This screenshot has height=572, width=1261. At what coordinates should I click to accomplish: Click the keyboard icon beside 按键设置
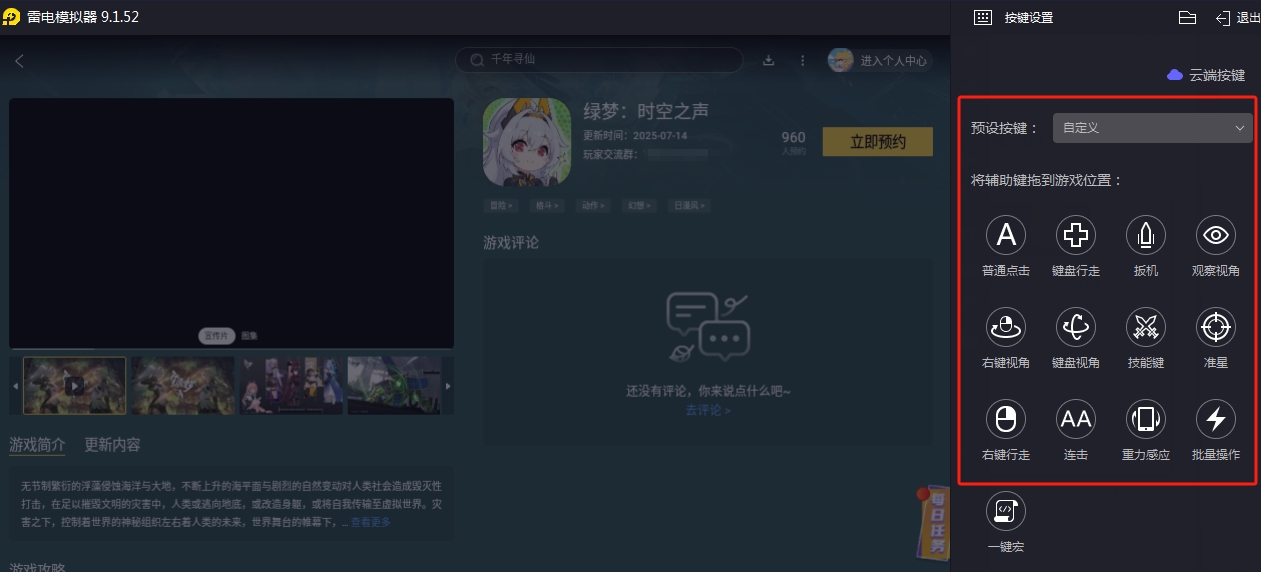[982, 18]
